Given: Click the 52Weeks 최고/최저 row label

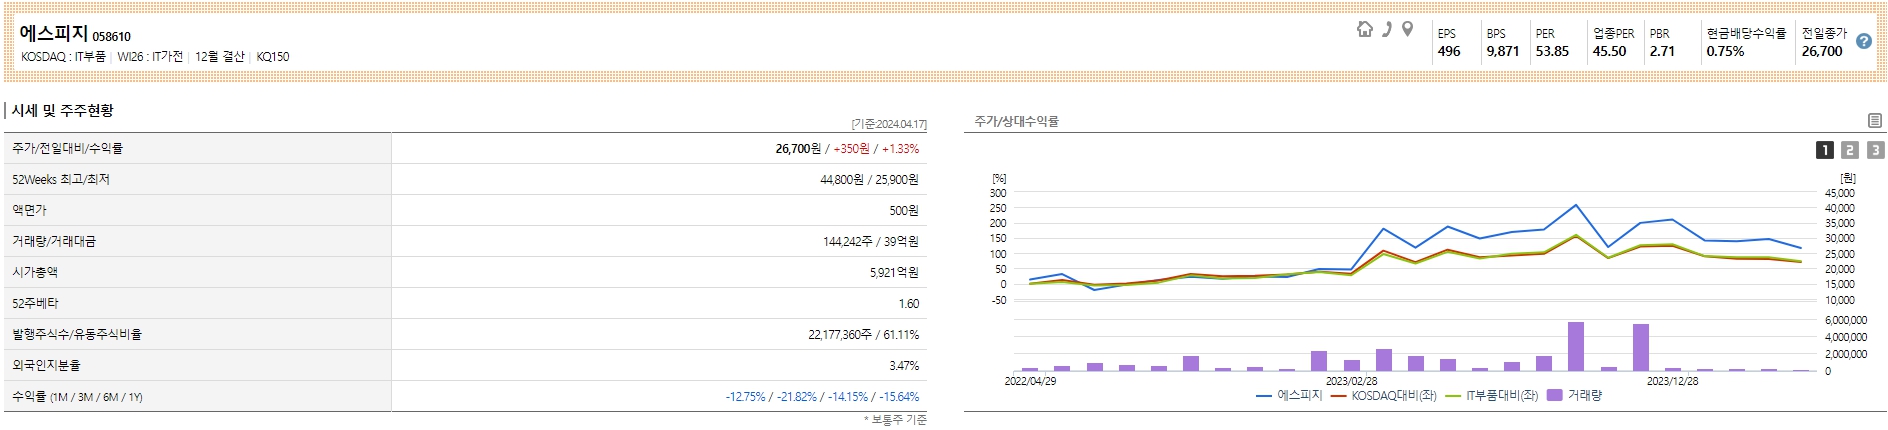Looking at the screenshot, I should [x=61, y=179].
